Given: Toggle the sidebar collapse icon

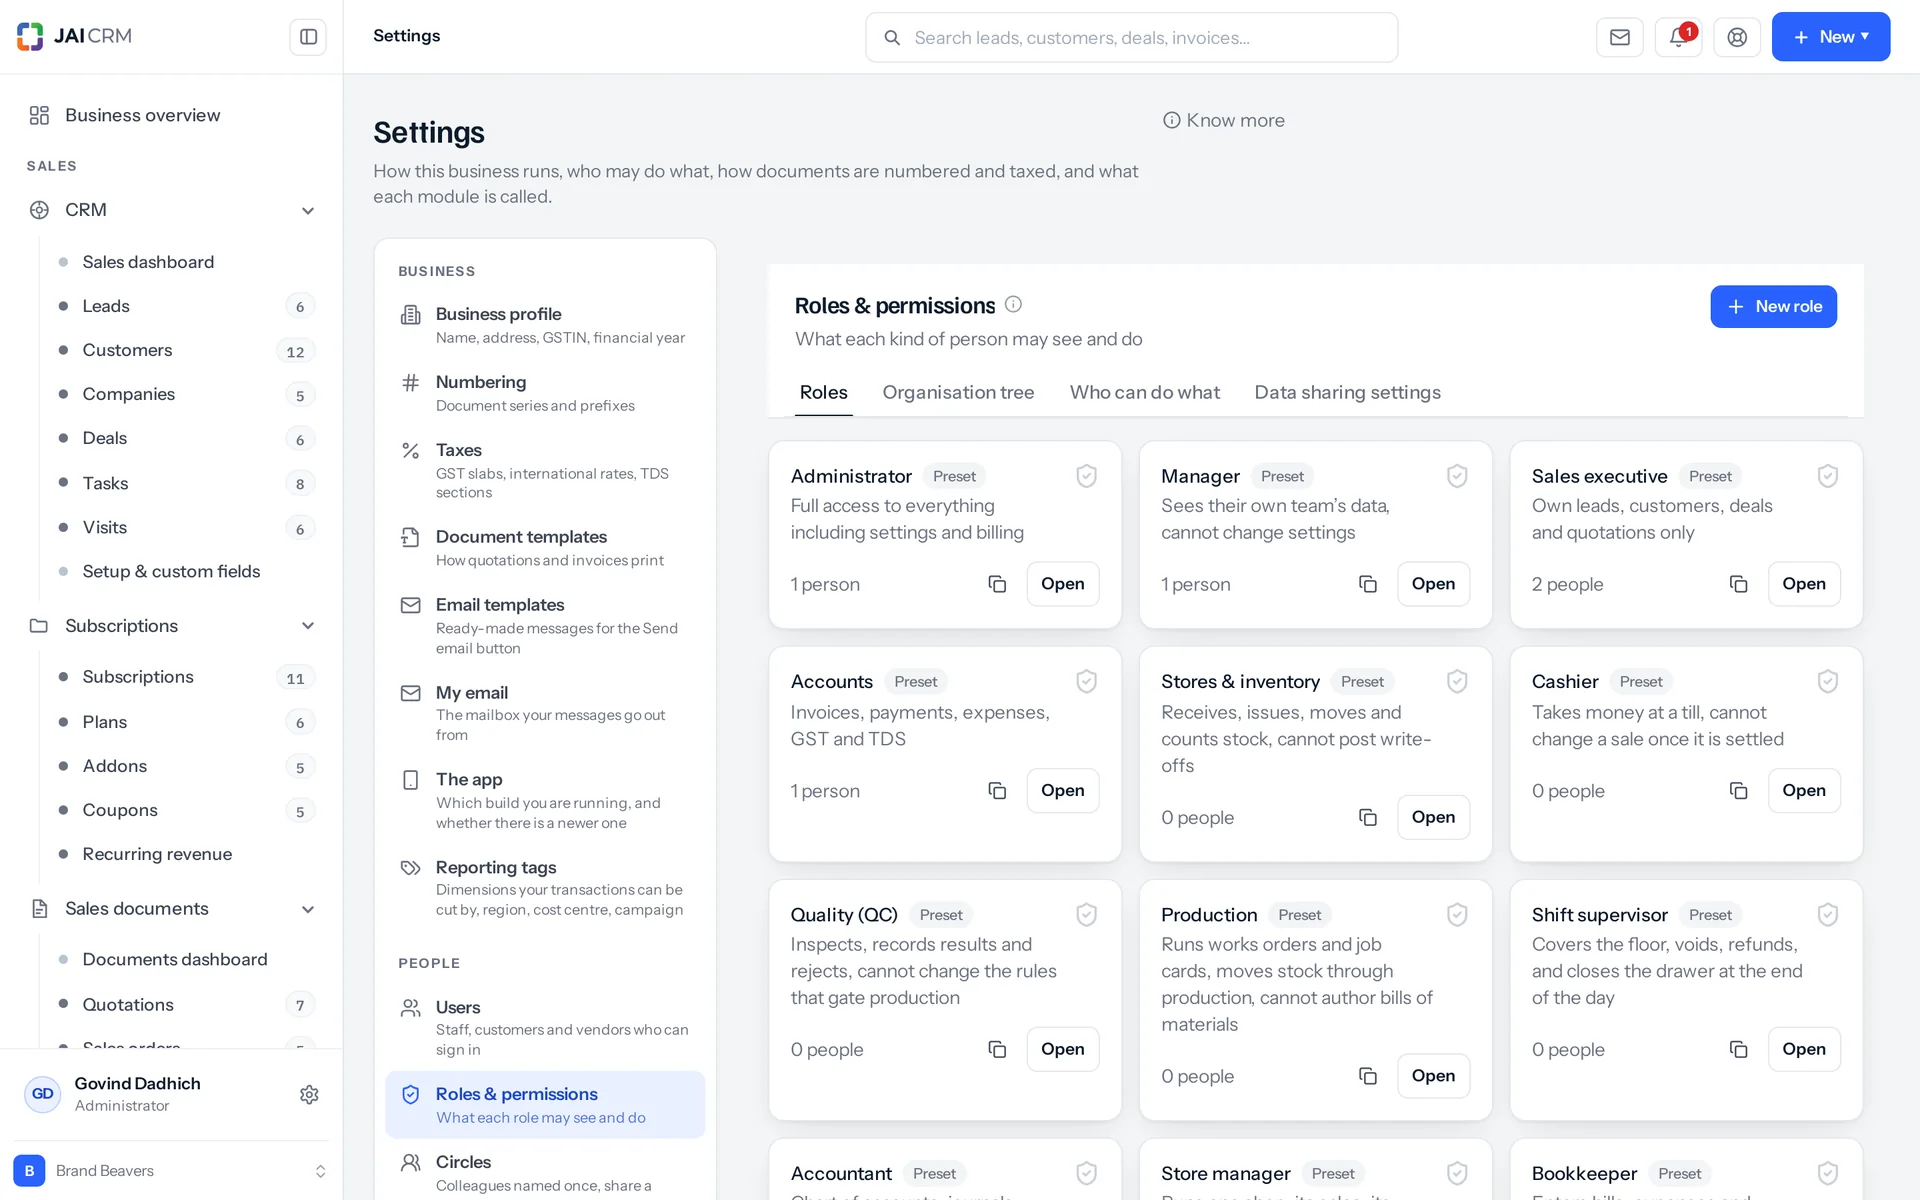Looking at the screenshot, I should point(308,37).
